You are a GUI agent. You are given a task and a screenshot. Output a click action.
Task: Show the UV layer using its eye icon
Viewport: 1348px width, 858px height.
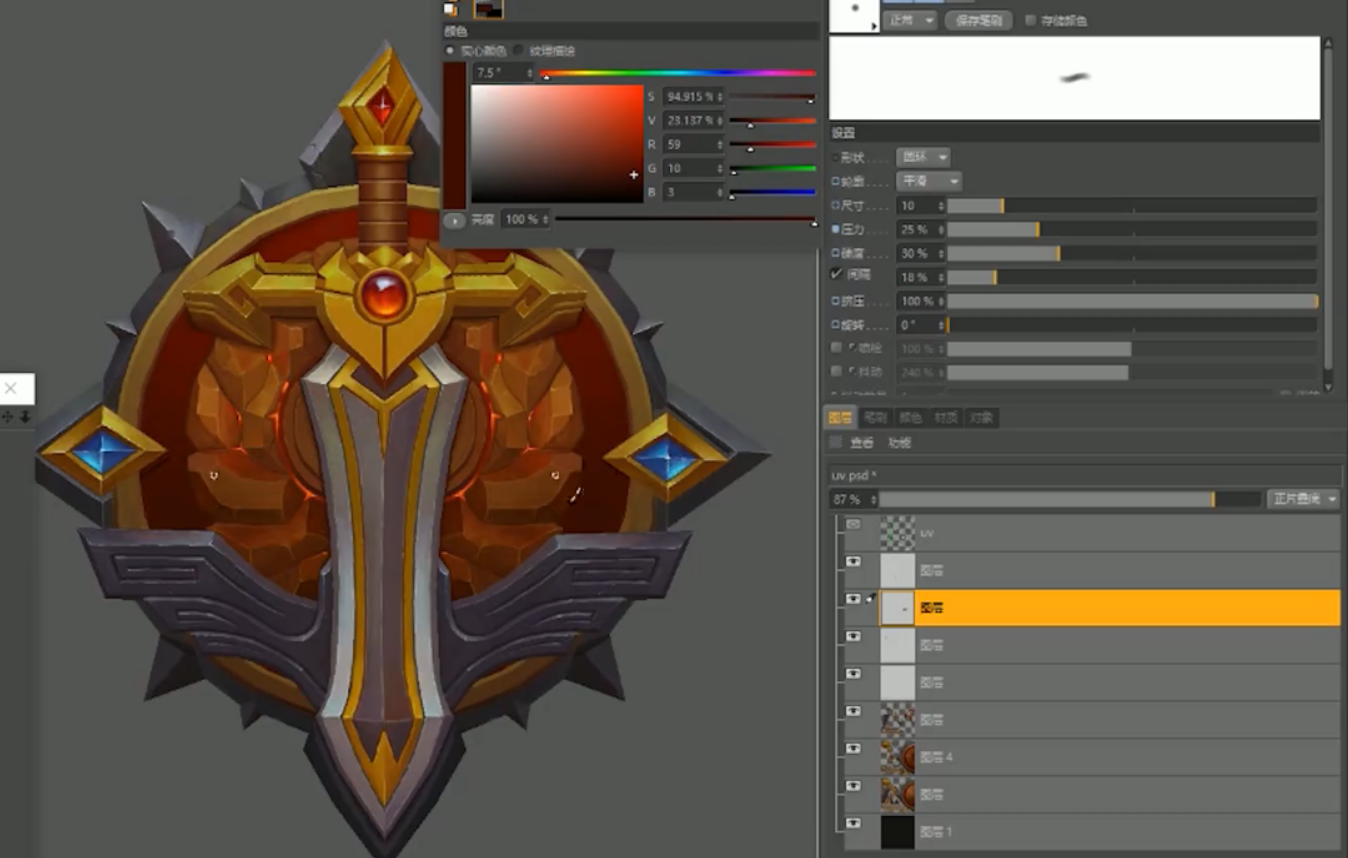coord(853,524)
